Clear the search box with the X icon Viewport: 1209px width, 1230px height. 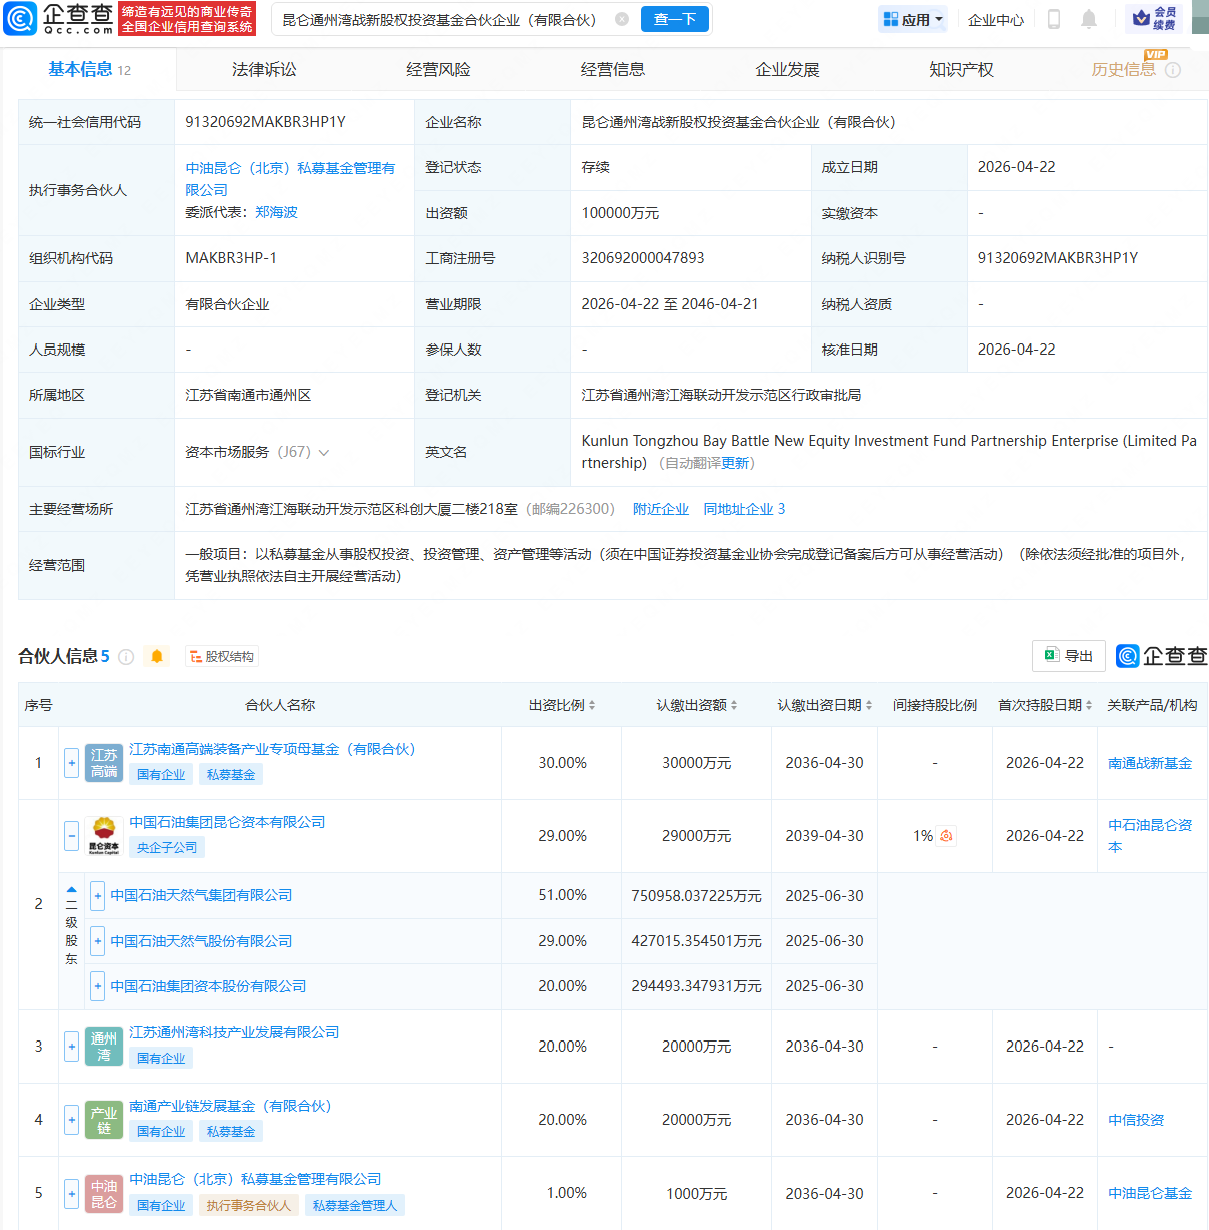pyautogui.click(x=622, y=19)
